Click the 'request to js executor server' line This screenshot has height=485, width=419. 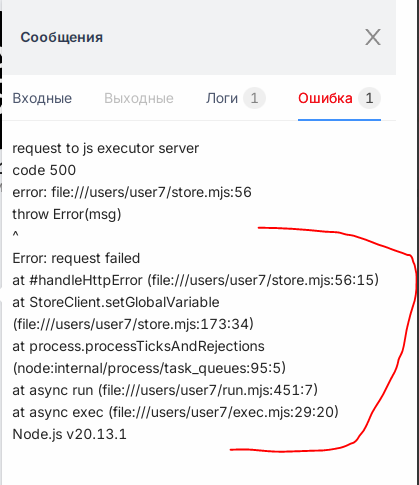(106, 148)
